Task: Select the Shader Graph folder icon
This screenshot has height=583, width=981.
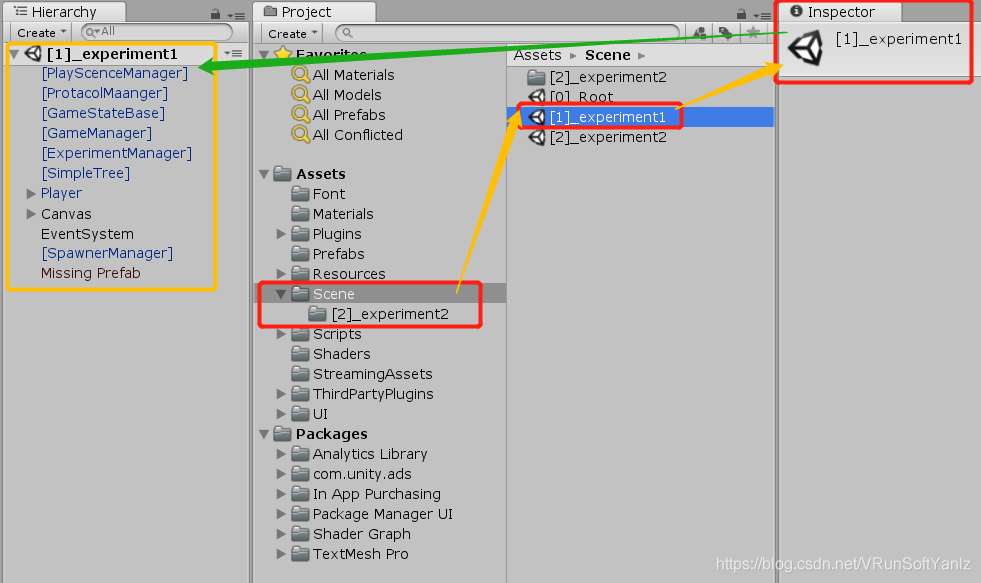Action: pos(300,534)
